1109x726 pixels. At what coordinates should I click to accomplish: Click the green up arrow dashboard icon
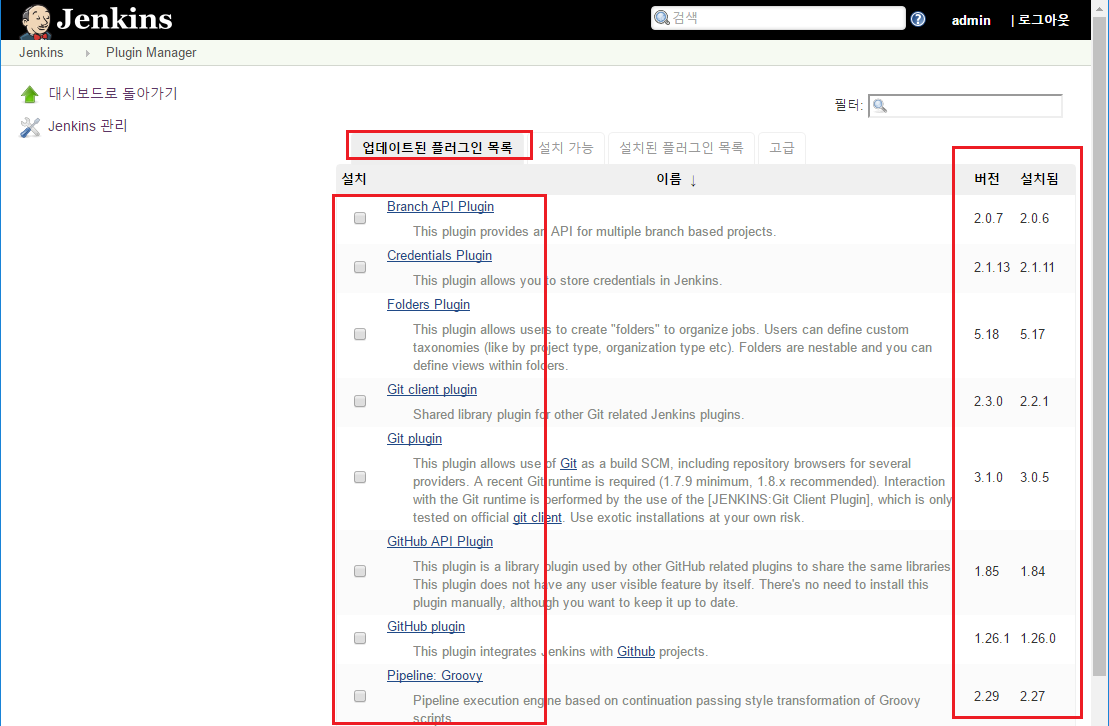pos(30,94)
